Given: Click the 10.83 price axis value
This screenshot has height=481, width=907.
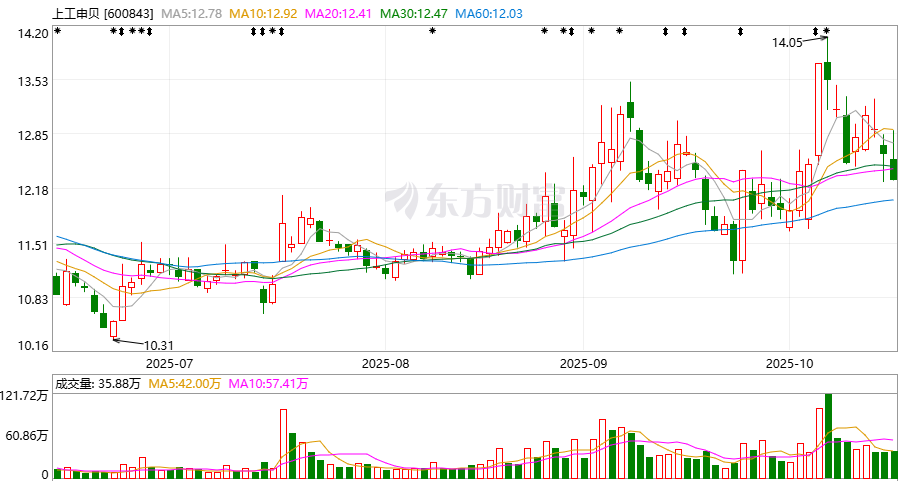Looking at the screenshot, I should [x=33, y=300].
